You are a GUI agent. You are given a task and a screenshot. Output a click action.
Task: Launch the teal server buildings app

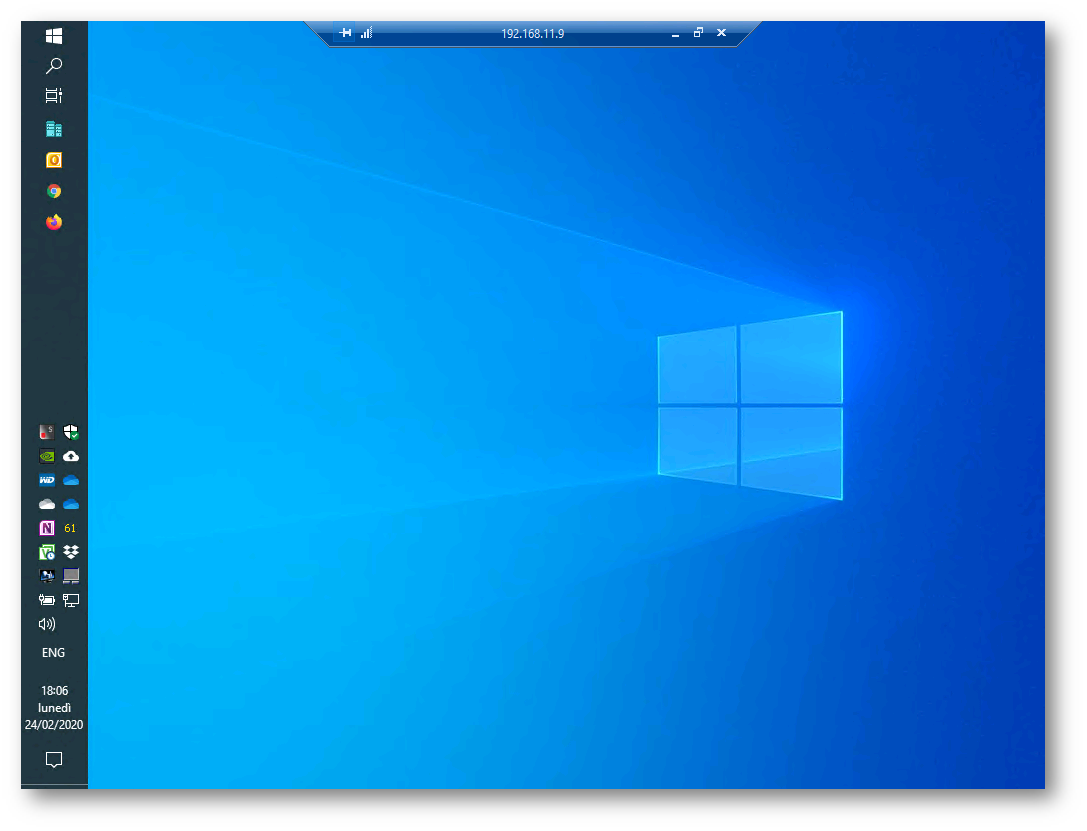[53, 130]
